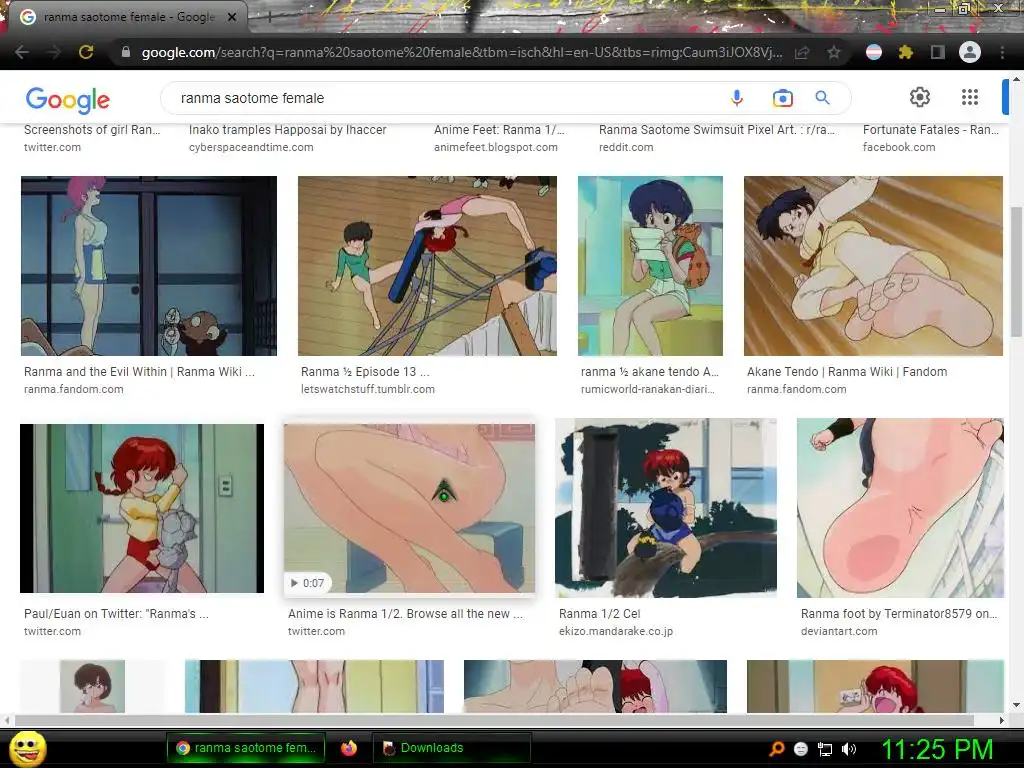Click Inako tramples Happosai by lhaccer caption
The height and width of the screenshot is (768, 1024).
287,129
